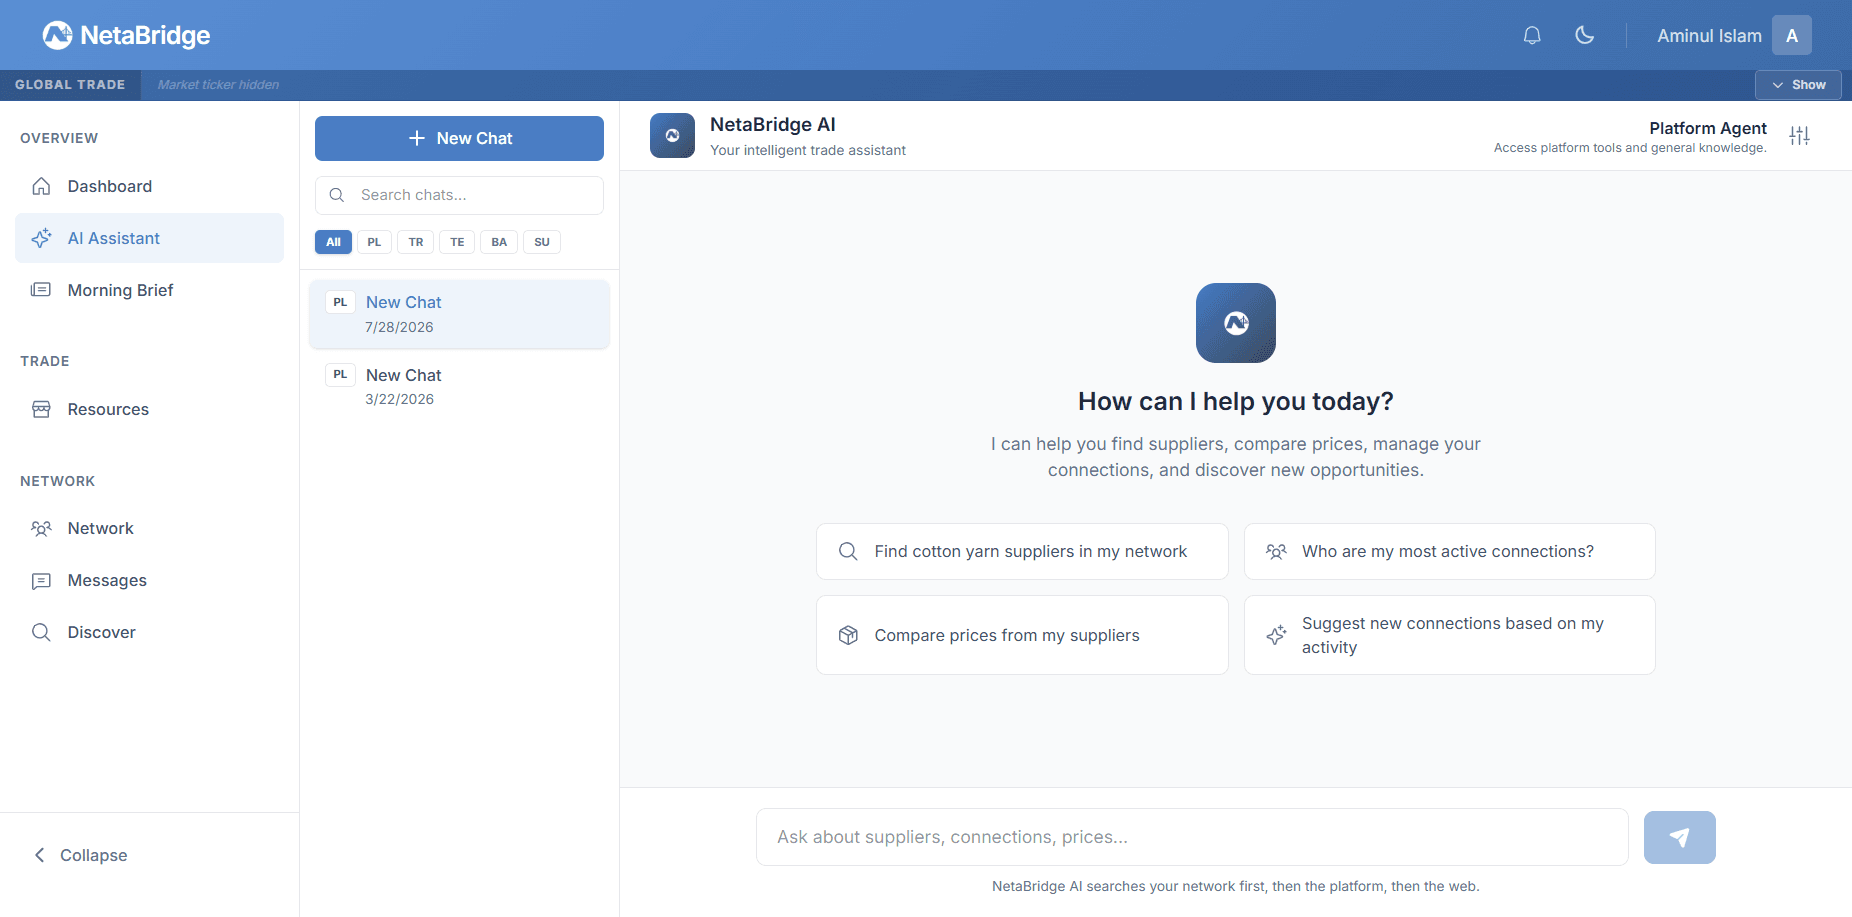Click the Platform Agent label

1708,128
